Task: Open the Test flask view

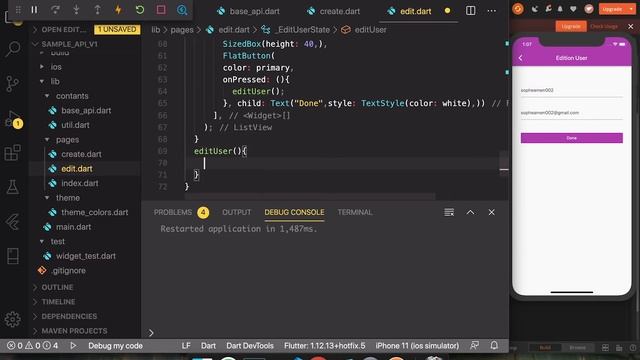Action: [12, 187]
